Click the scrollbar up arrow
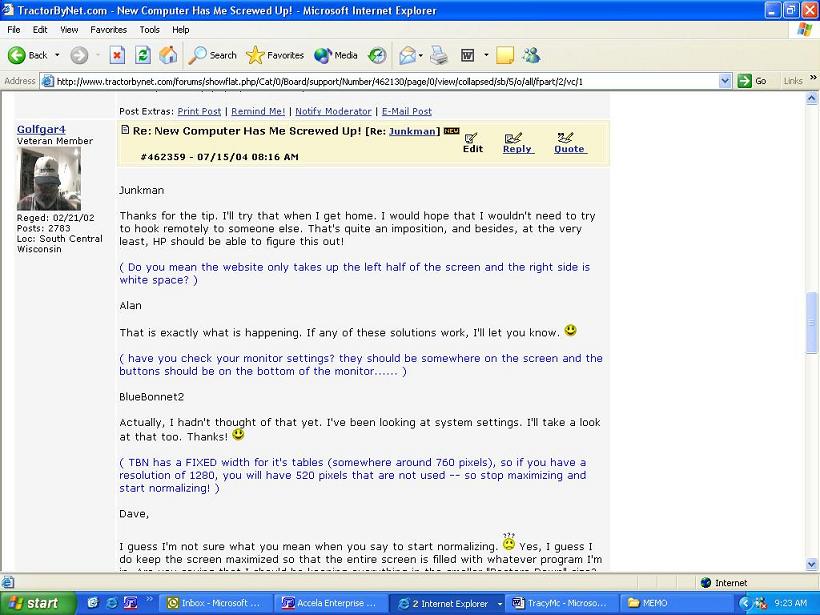Viewport: 820px width, 615px height. (812, 98)
